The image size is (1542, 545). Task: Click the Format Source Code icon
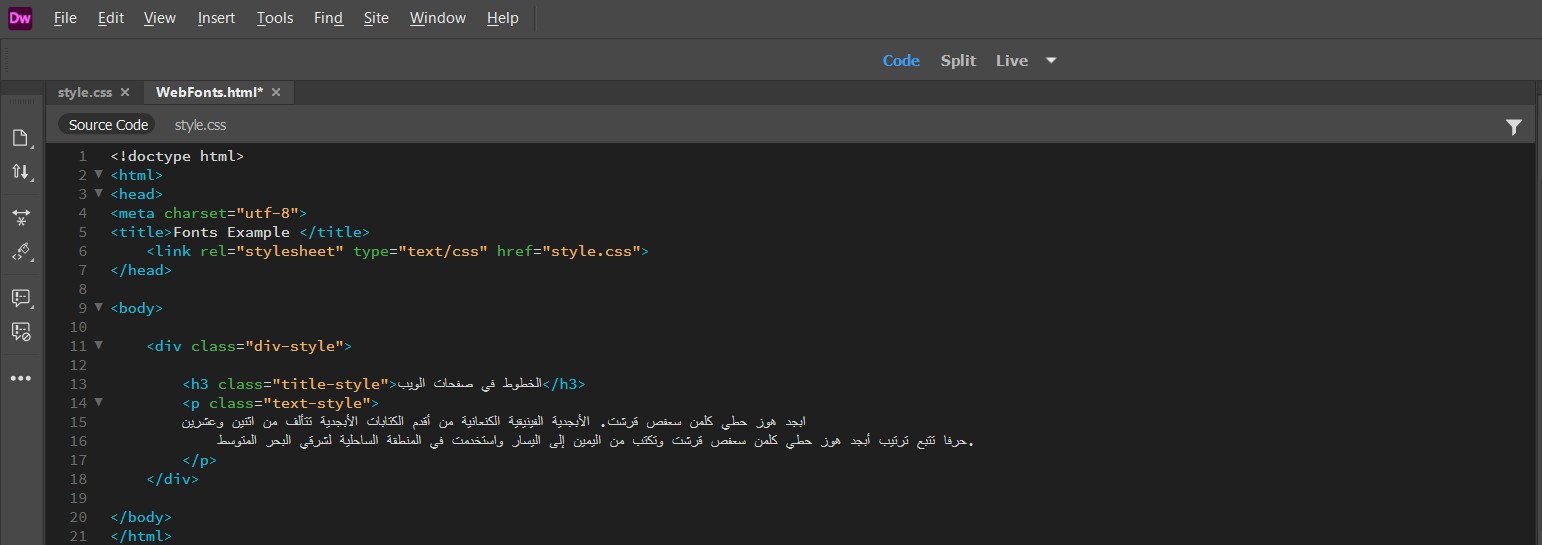coord(20,252)
